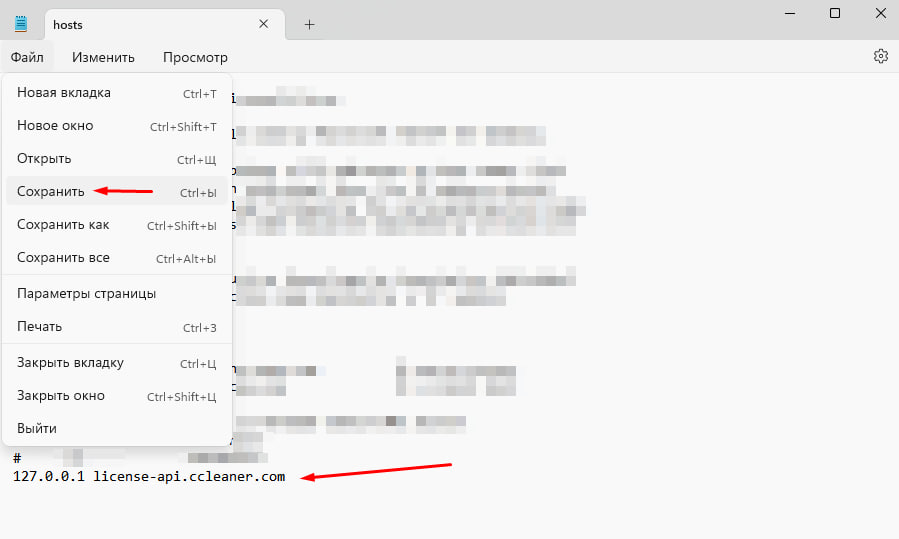This screenshot has height=539, width=899.
Task: Open the settings gear icon
Action: (x=881, y=56)
